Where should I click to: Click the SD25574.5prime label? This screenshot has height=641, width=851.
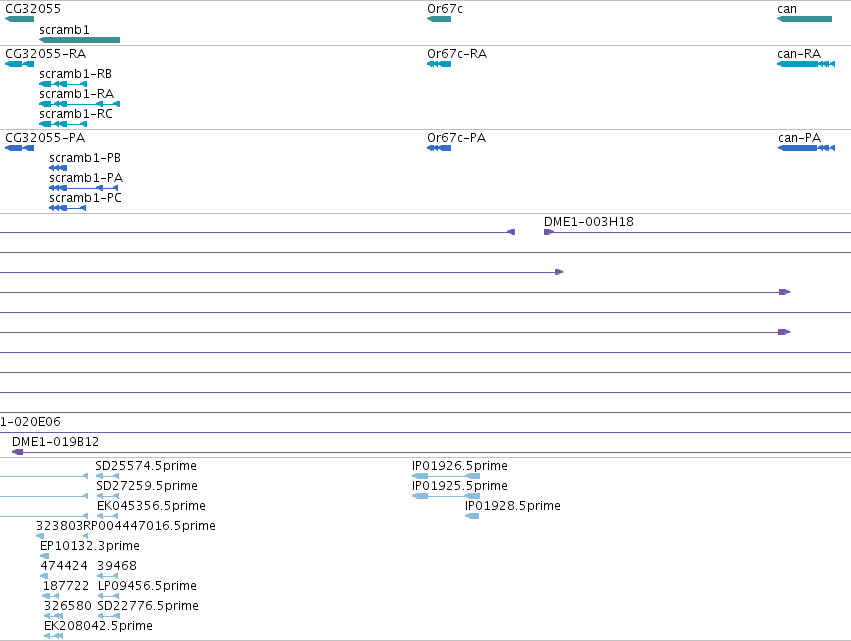[145, 466]
